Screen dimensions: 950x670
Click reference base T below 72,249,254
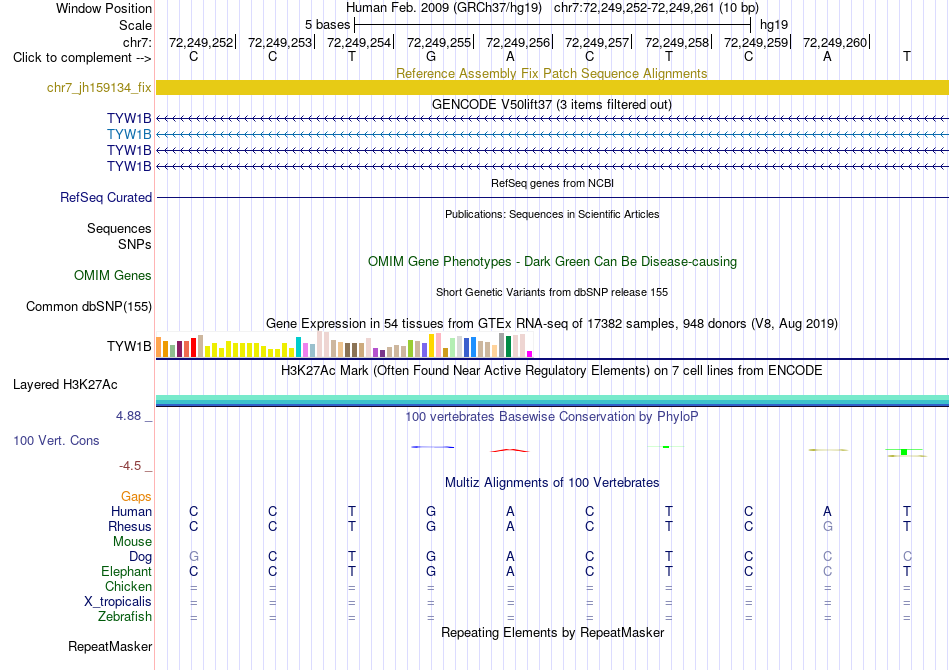coord(352,57)
